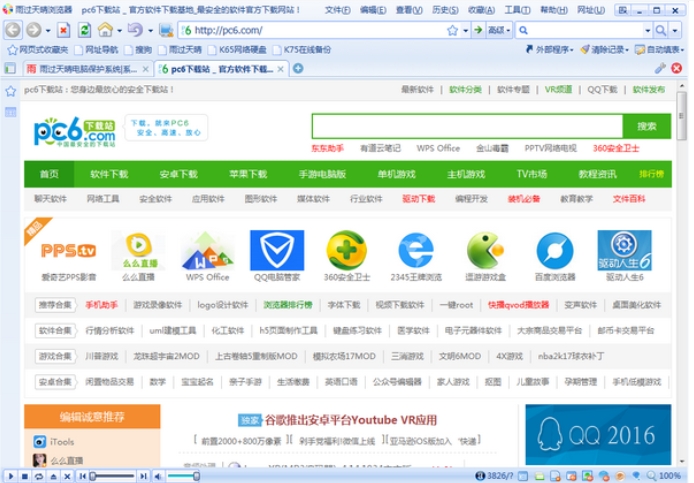Image resolution: width=694 pixels, height=483 pixels.
Task: Open the 网址导航 bookmark
Action: (97, 50)
